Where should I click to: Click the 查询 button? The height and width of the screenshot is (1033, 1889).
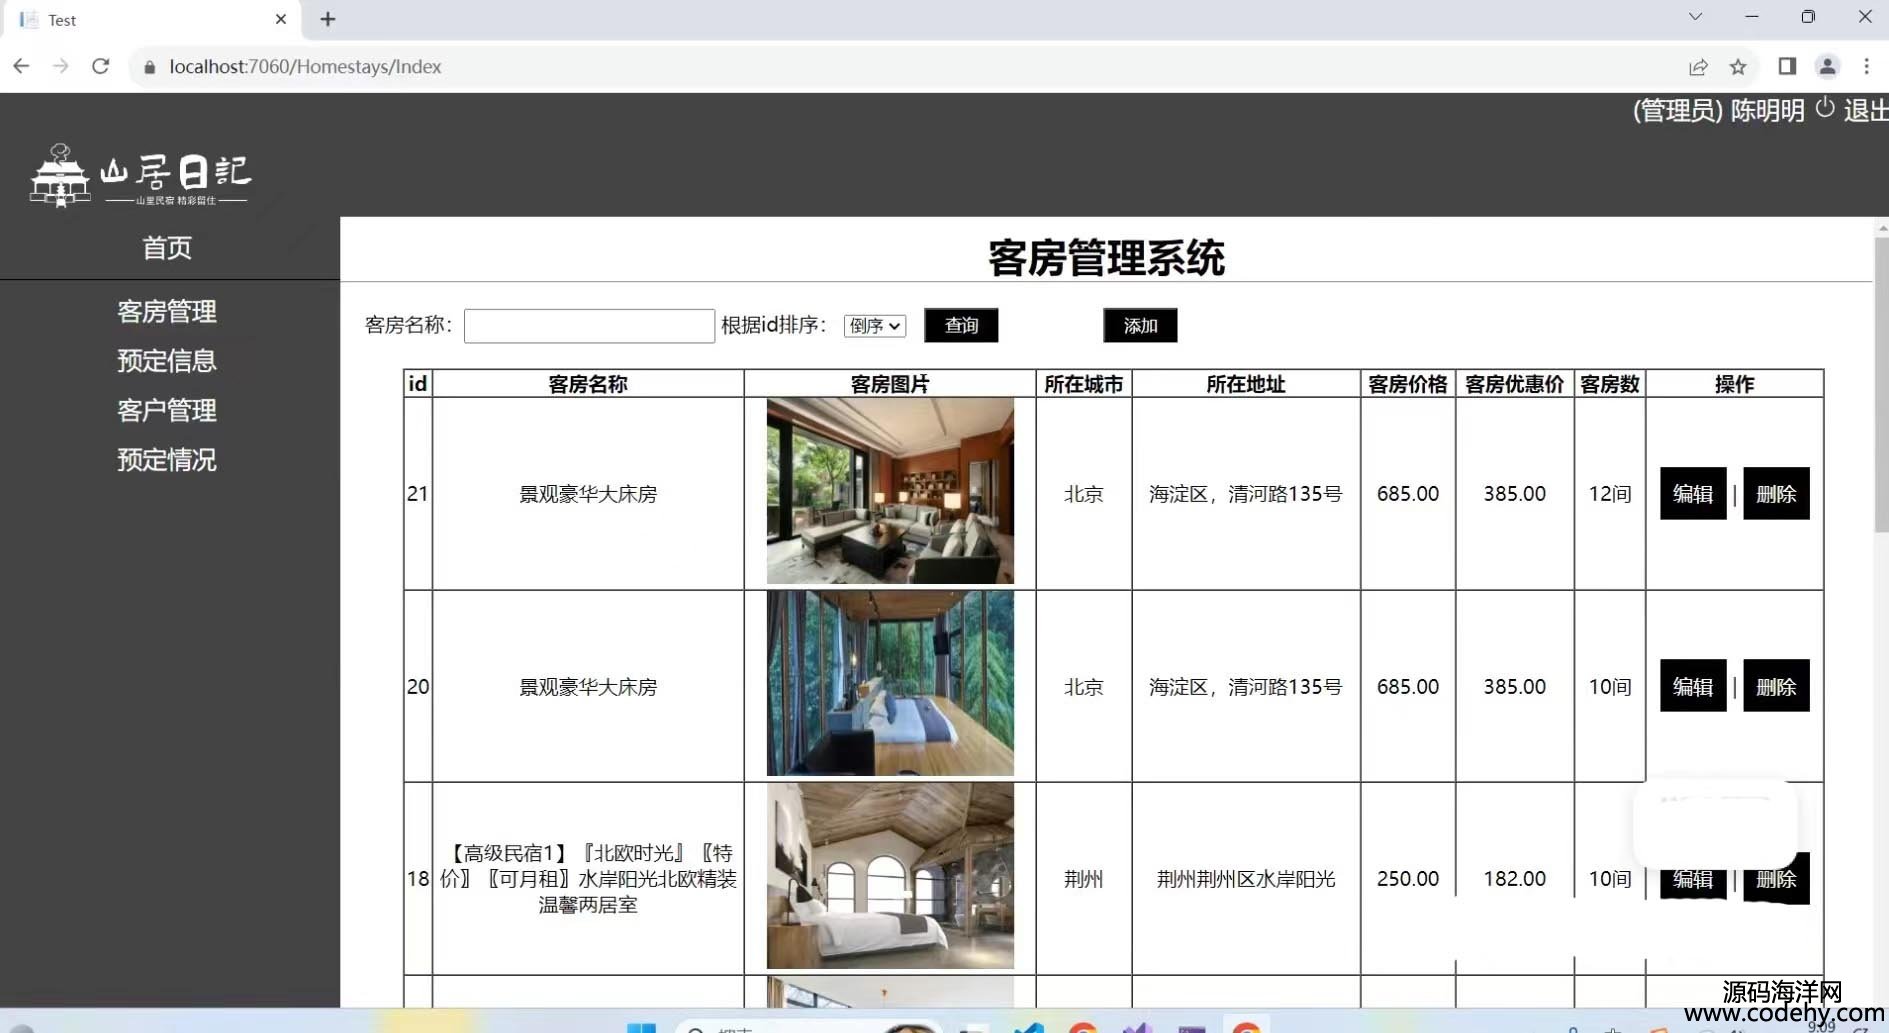pyautogui.click(x=961, y=325)
